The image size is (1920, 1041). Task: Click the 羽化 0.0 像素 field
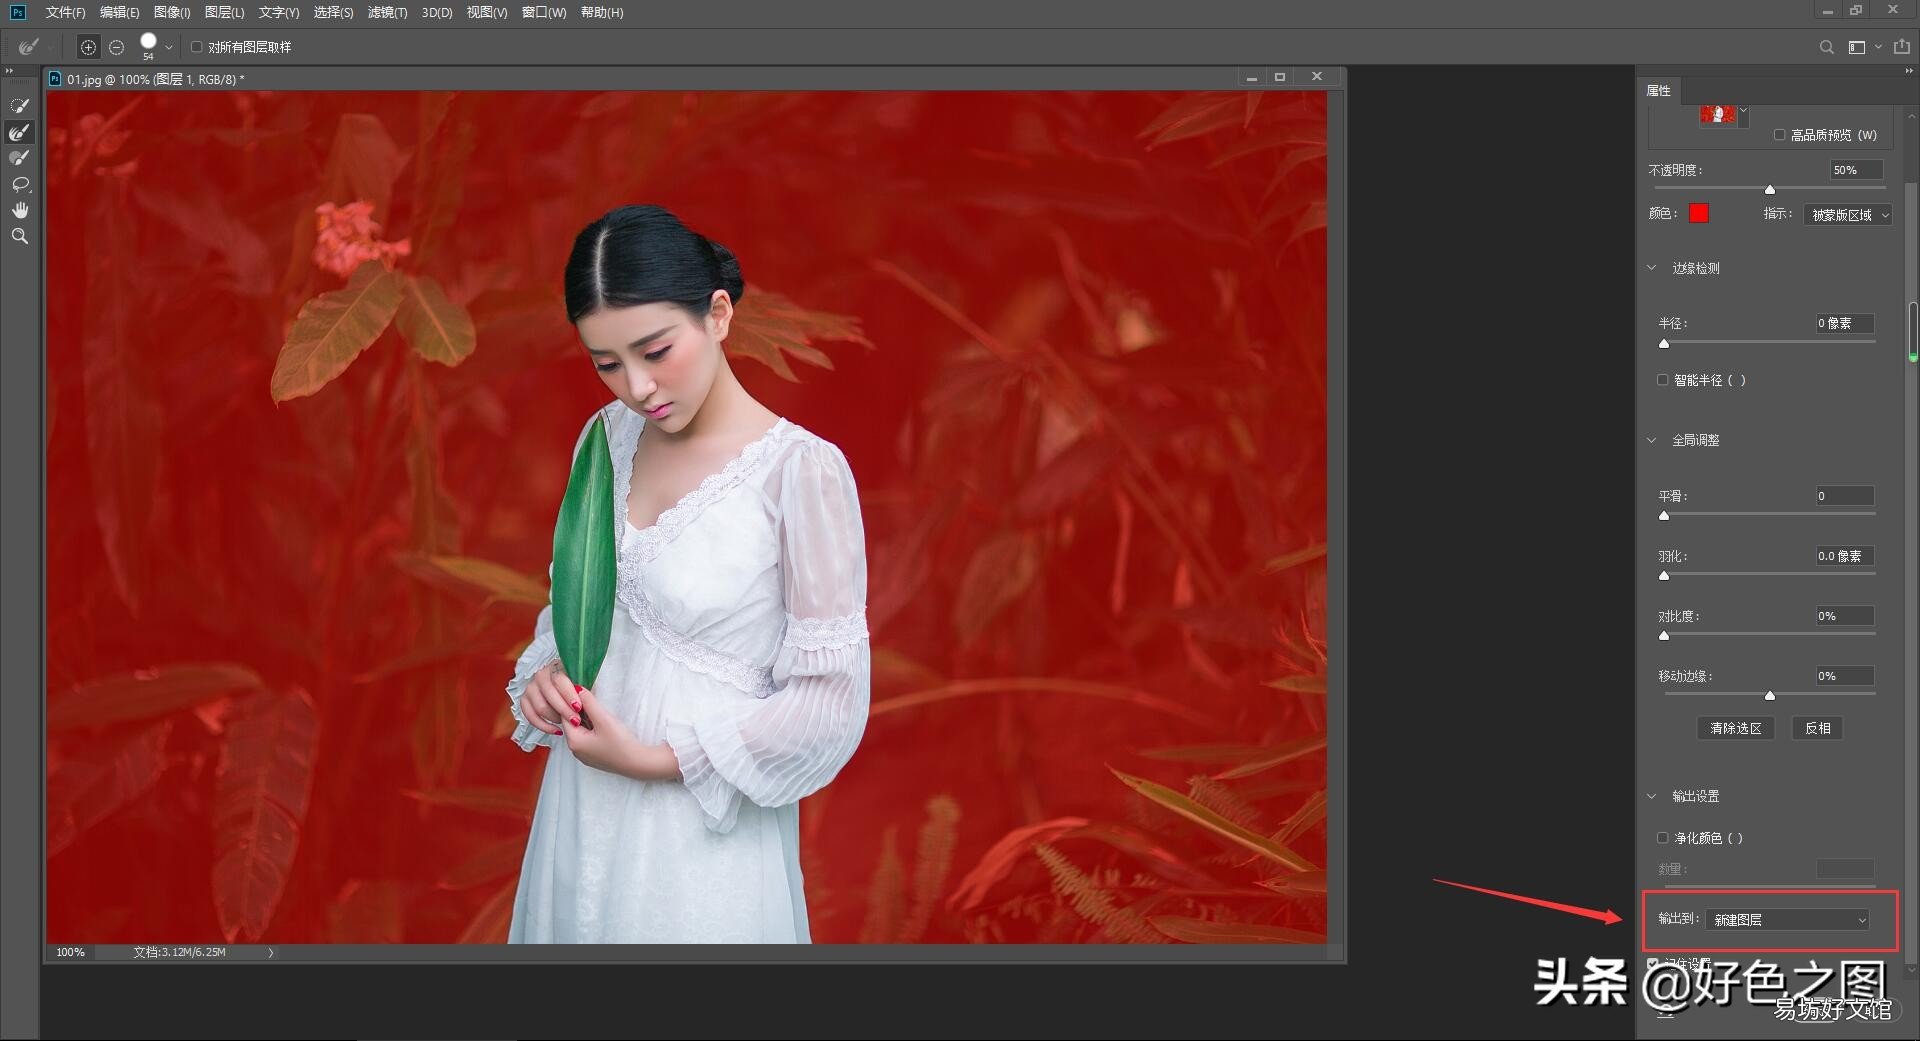(x=1845, y=556)
